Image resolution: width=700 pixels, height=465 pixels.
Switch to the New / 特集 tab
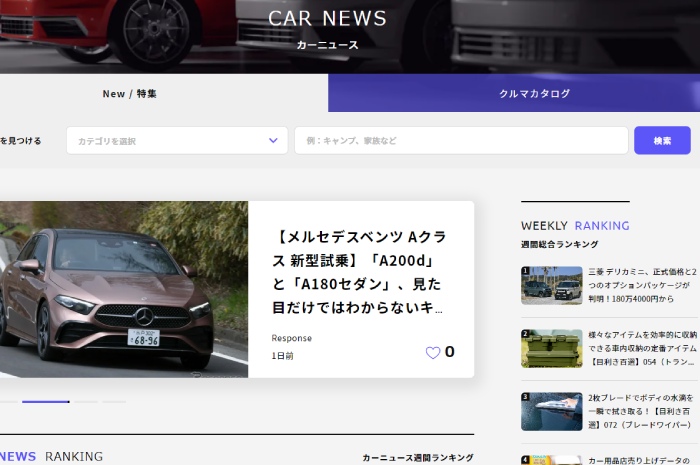click(130, 94)
